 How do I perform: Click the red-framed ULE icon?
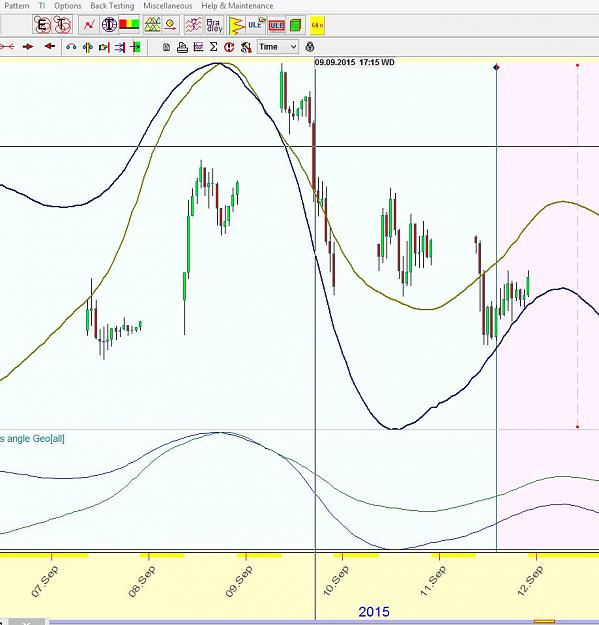pyautogui.click(x=276, y=26)
